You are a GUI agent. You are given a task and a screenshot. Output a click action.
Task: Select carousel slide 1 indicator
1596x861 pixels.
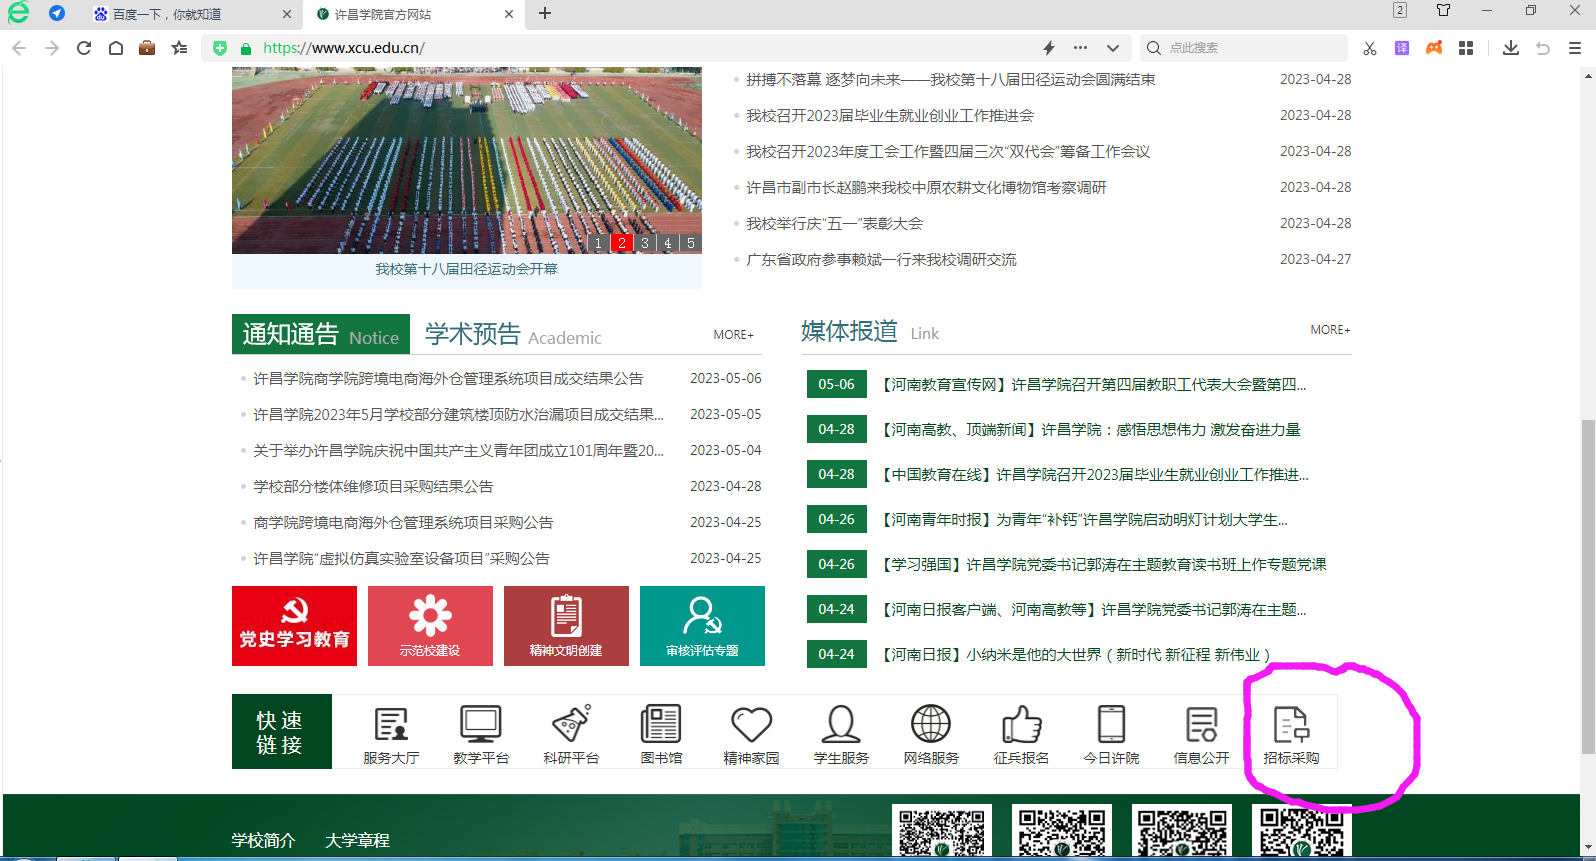point(598,243)
